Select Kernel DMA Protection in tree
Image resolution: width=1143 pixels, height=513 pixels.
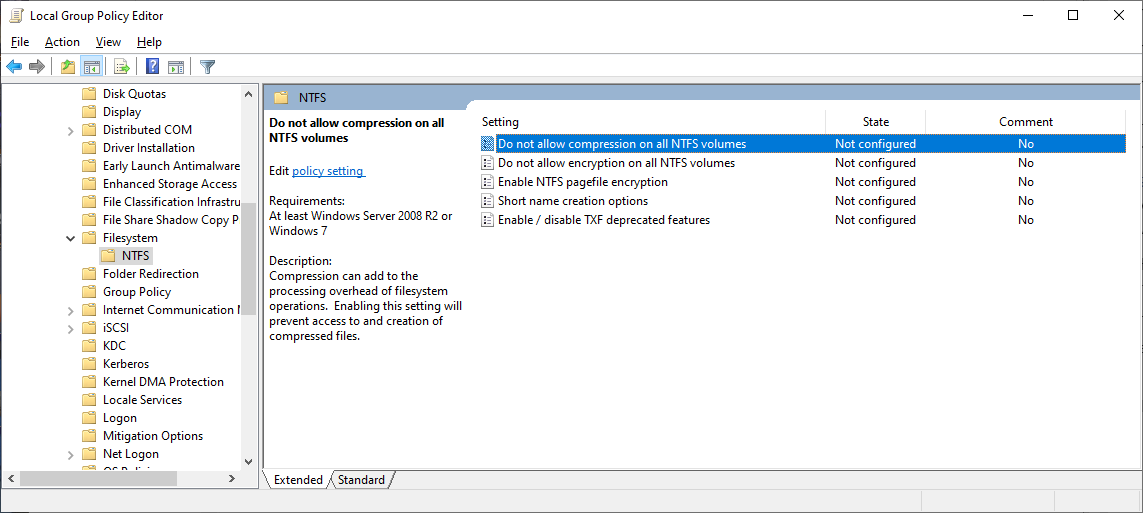click(163, 382)
